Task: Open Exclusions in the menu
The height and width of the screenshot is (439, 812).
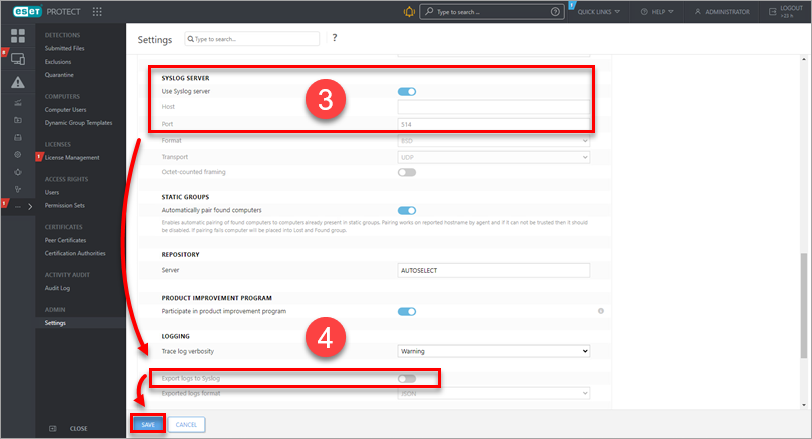Action: (x=58, y=62)
